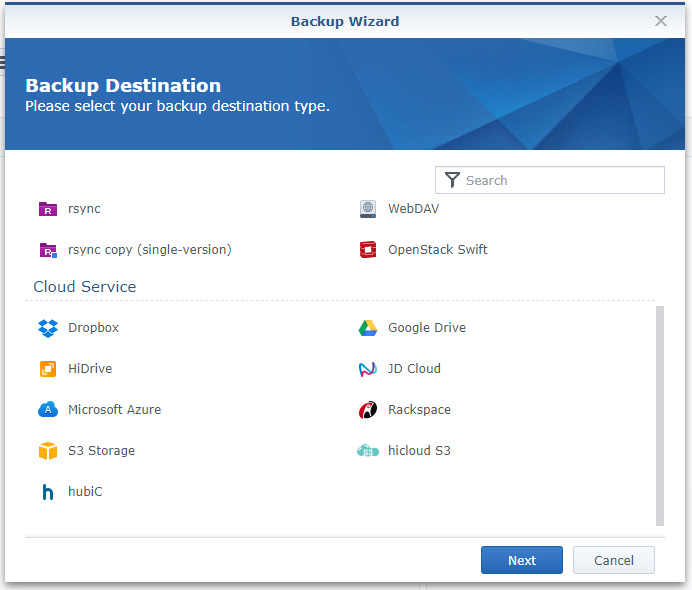Select the OpenStack Swift label
This screenshot has height=590, width=692.
(x=438, y=250)
